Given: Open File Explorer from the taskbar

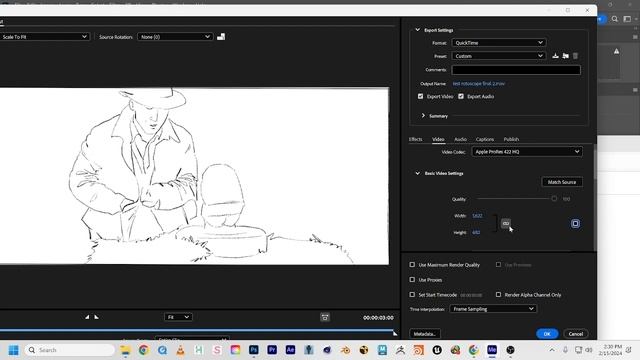Looking at the screenshot, I should (125, 350).
